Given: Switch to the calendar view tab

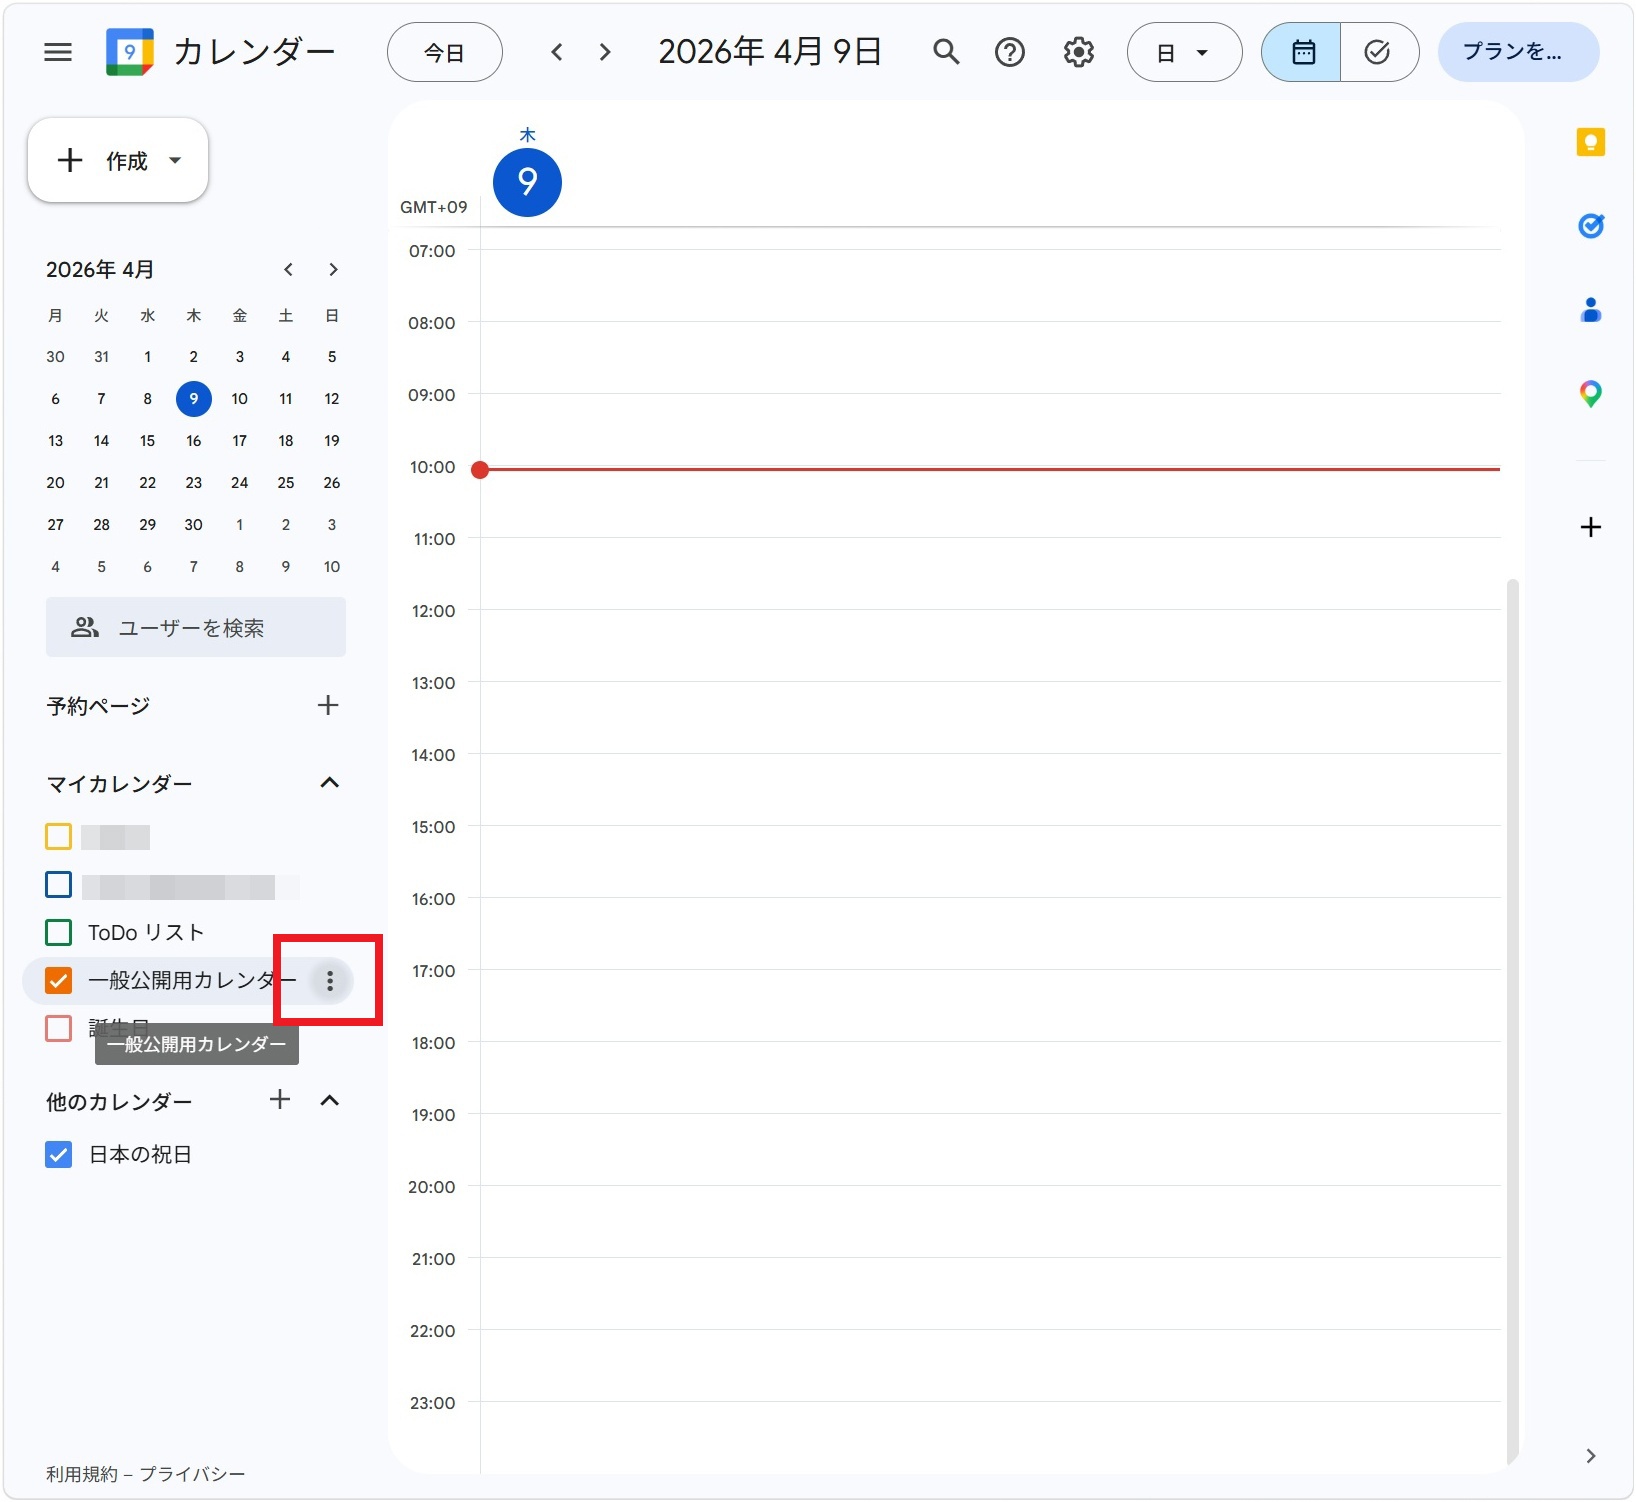Looking at the screenshot, I should tap(1302, 52).
